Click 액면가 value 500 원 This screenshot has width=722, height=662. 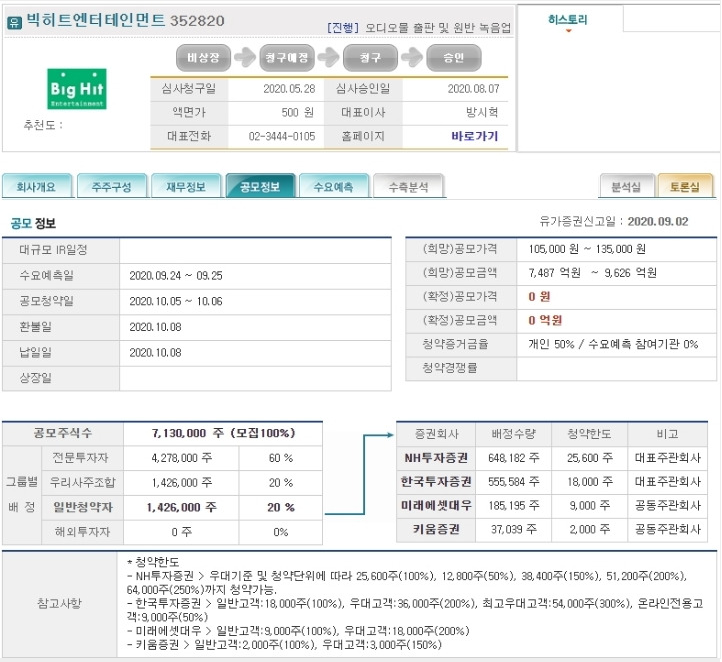(x=297, y=112)
